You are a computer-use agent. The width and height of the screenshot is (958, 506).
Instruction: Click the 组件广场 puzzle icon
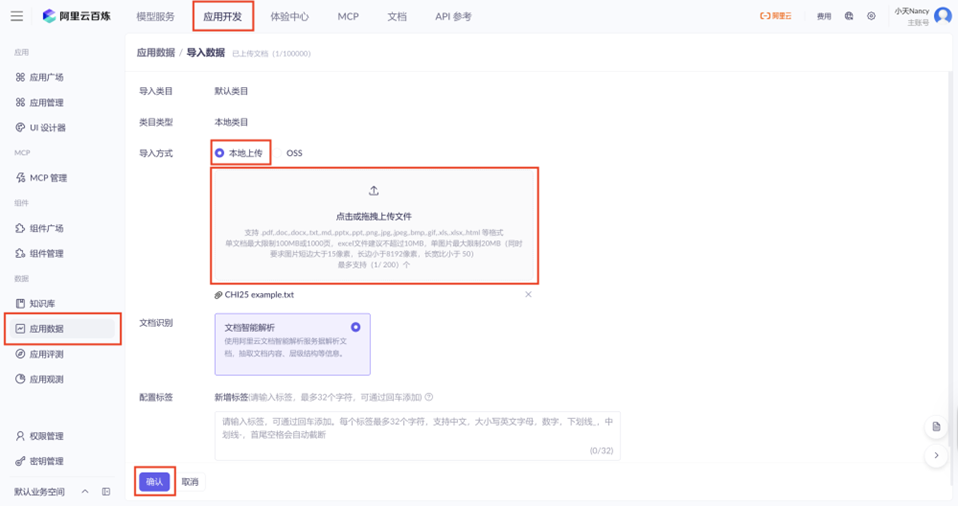pos(20,229)
